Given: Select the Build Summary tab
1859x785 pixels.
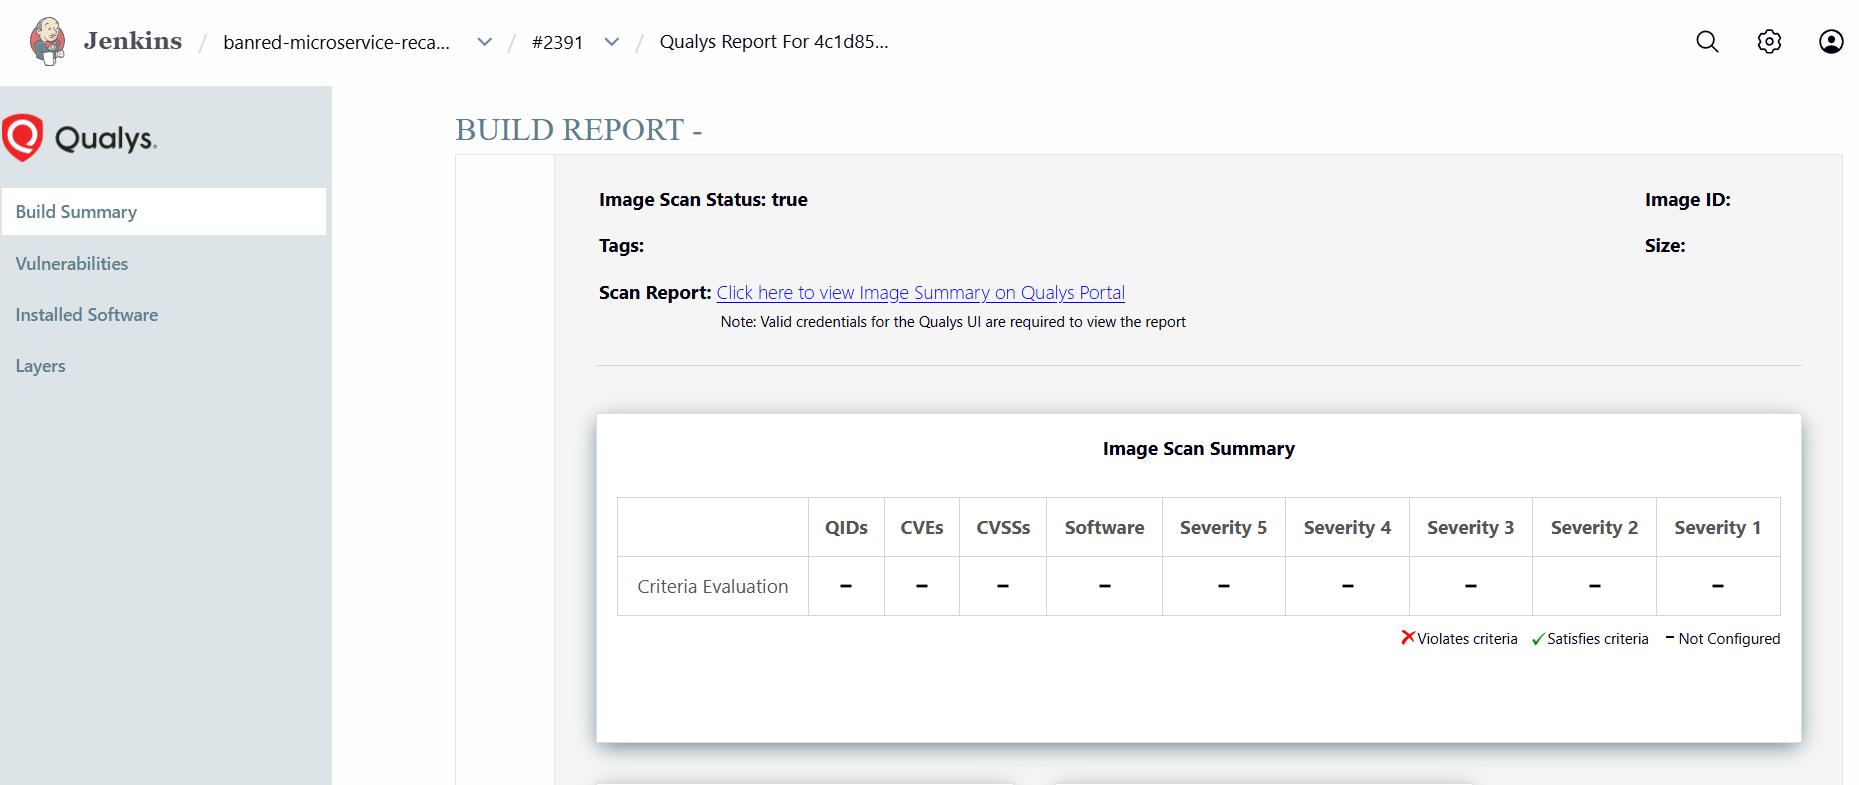Looking at the screenshot, I should coord(76,212).
